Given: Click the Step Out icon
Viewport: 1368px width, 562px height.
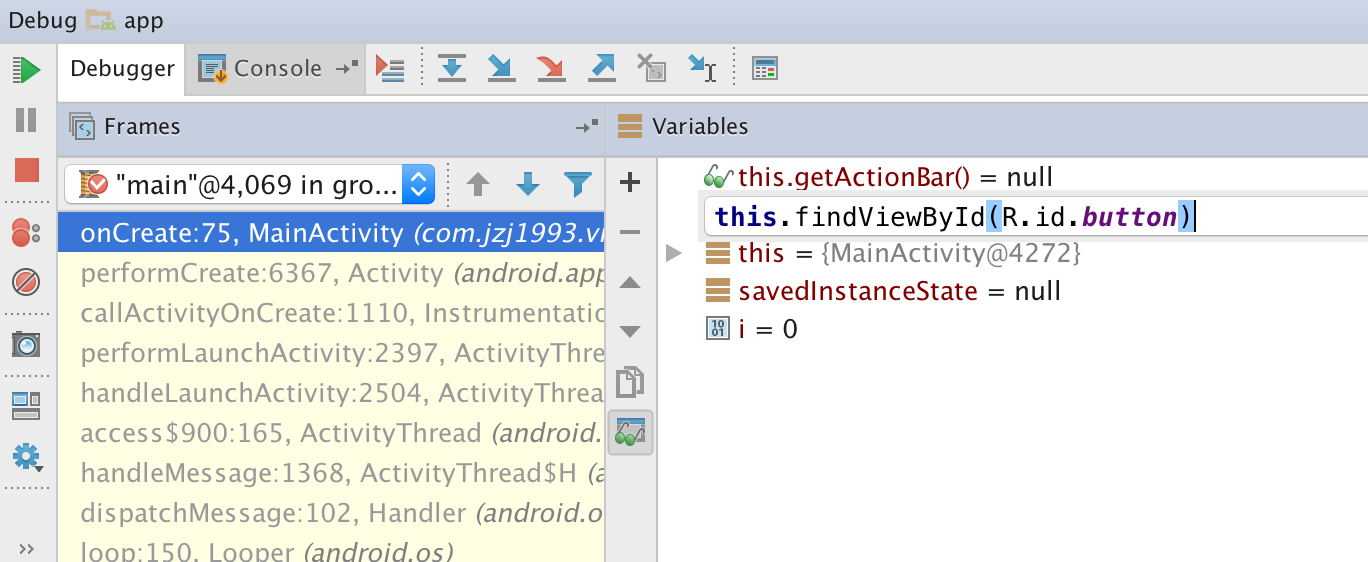Looking at the screenshot, I should 602,68.
